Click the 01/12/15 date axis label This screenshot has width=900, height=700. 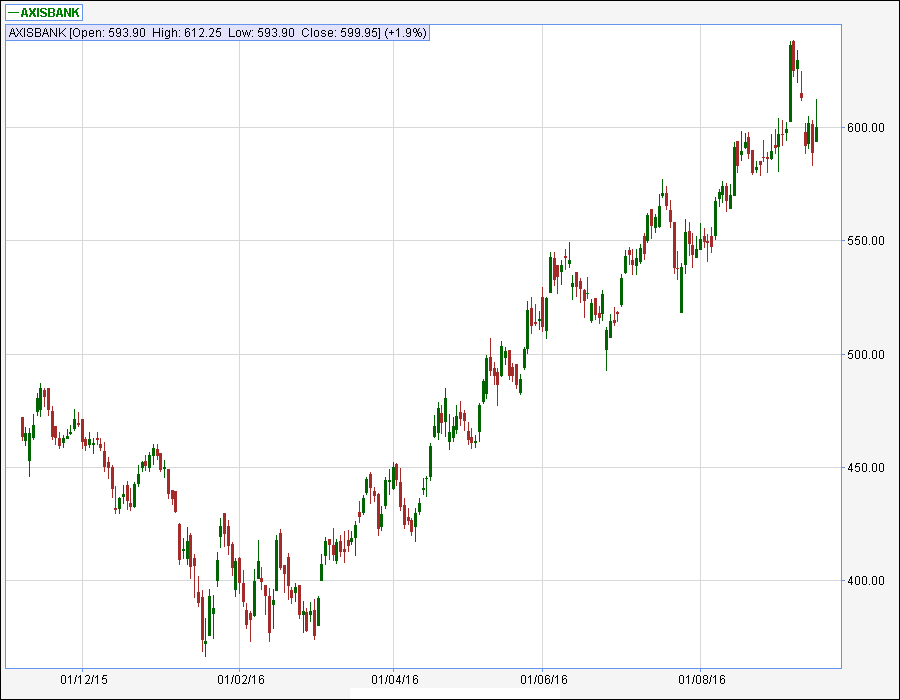coord(83,679)
